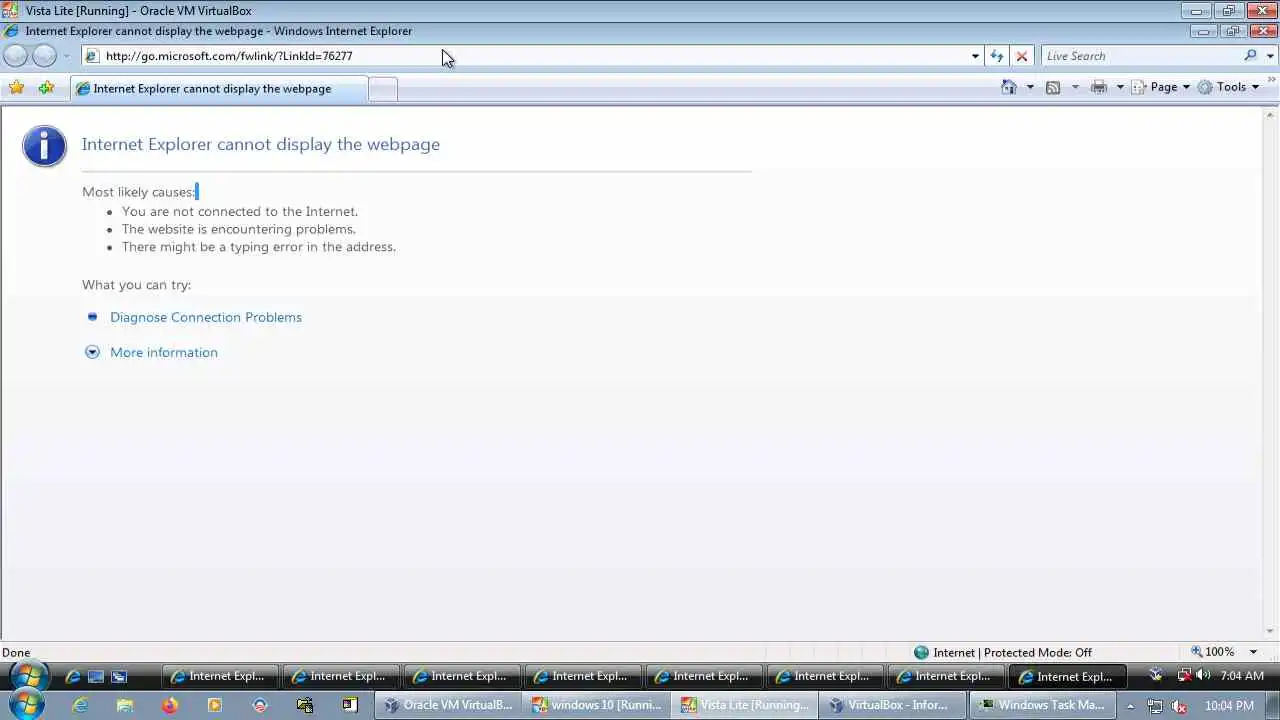Open the Tools menu
1280x720 pixels.
point(1228,87)
